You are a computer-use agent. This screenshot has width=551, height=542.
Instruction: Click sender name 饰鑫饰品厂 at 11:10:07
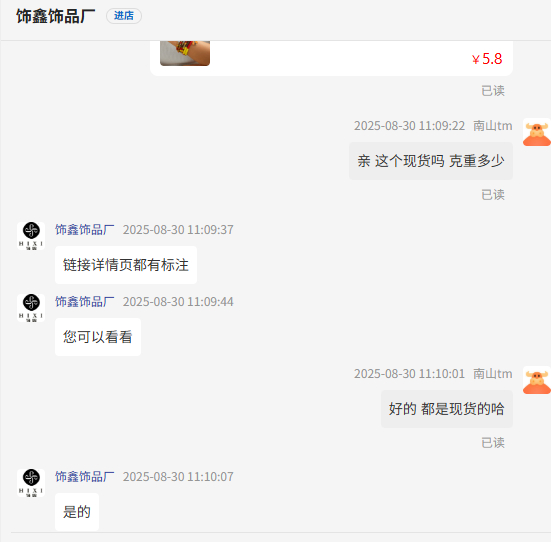[x=84, y=477]
